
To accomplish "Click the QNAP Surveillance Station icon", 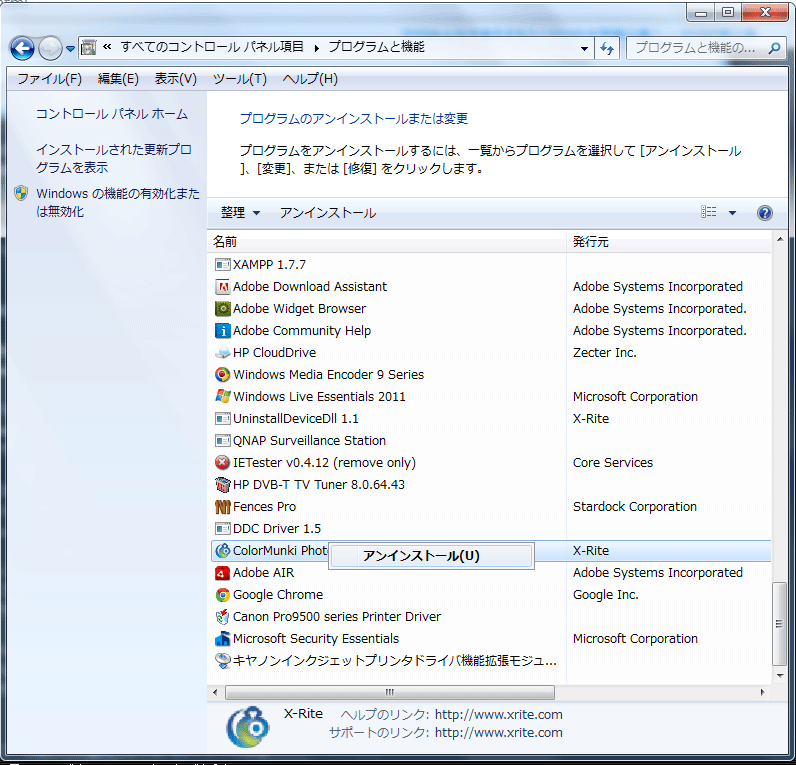I will click(x=222, y=441).
